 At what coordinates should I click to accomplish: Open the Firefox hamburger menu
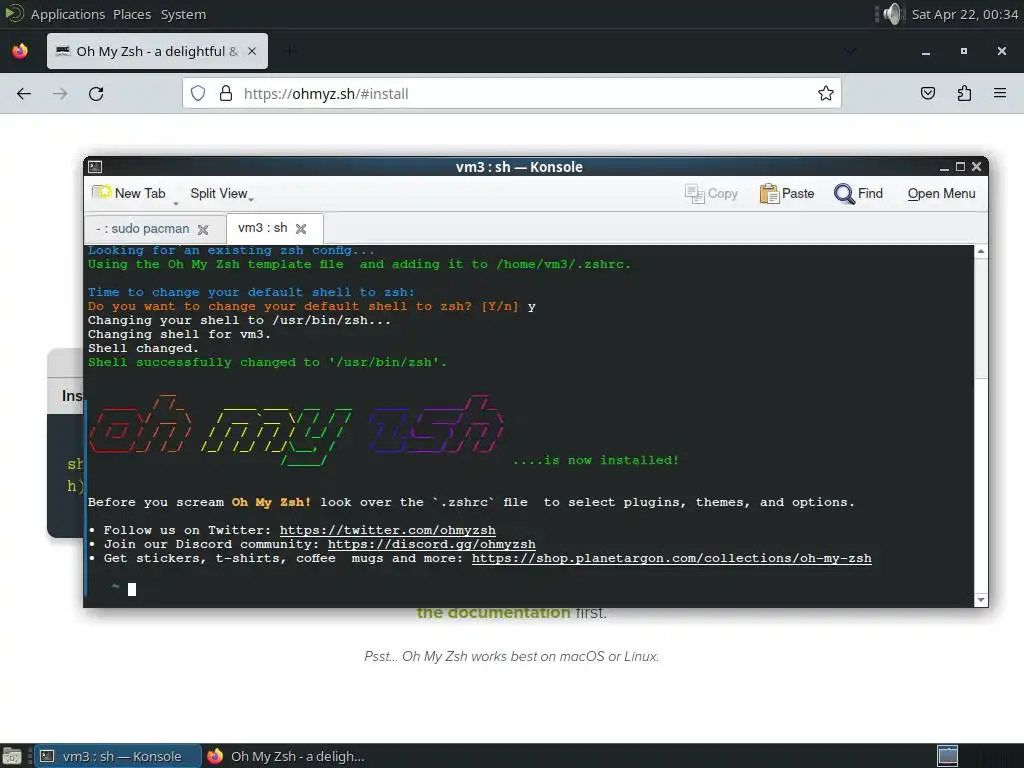pos(1000,93)
